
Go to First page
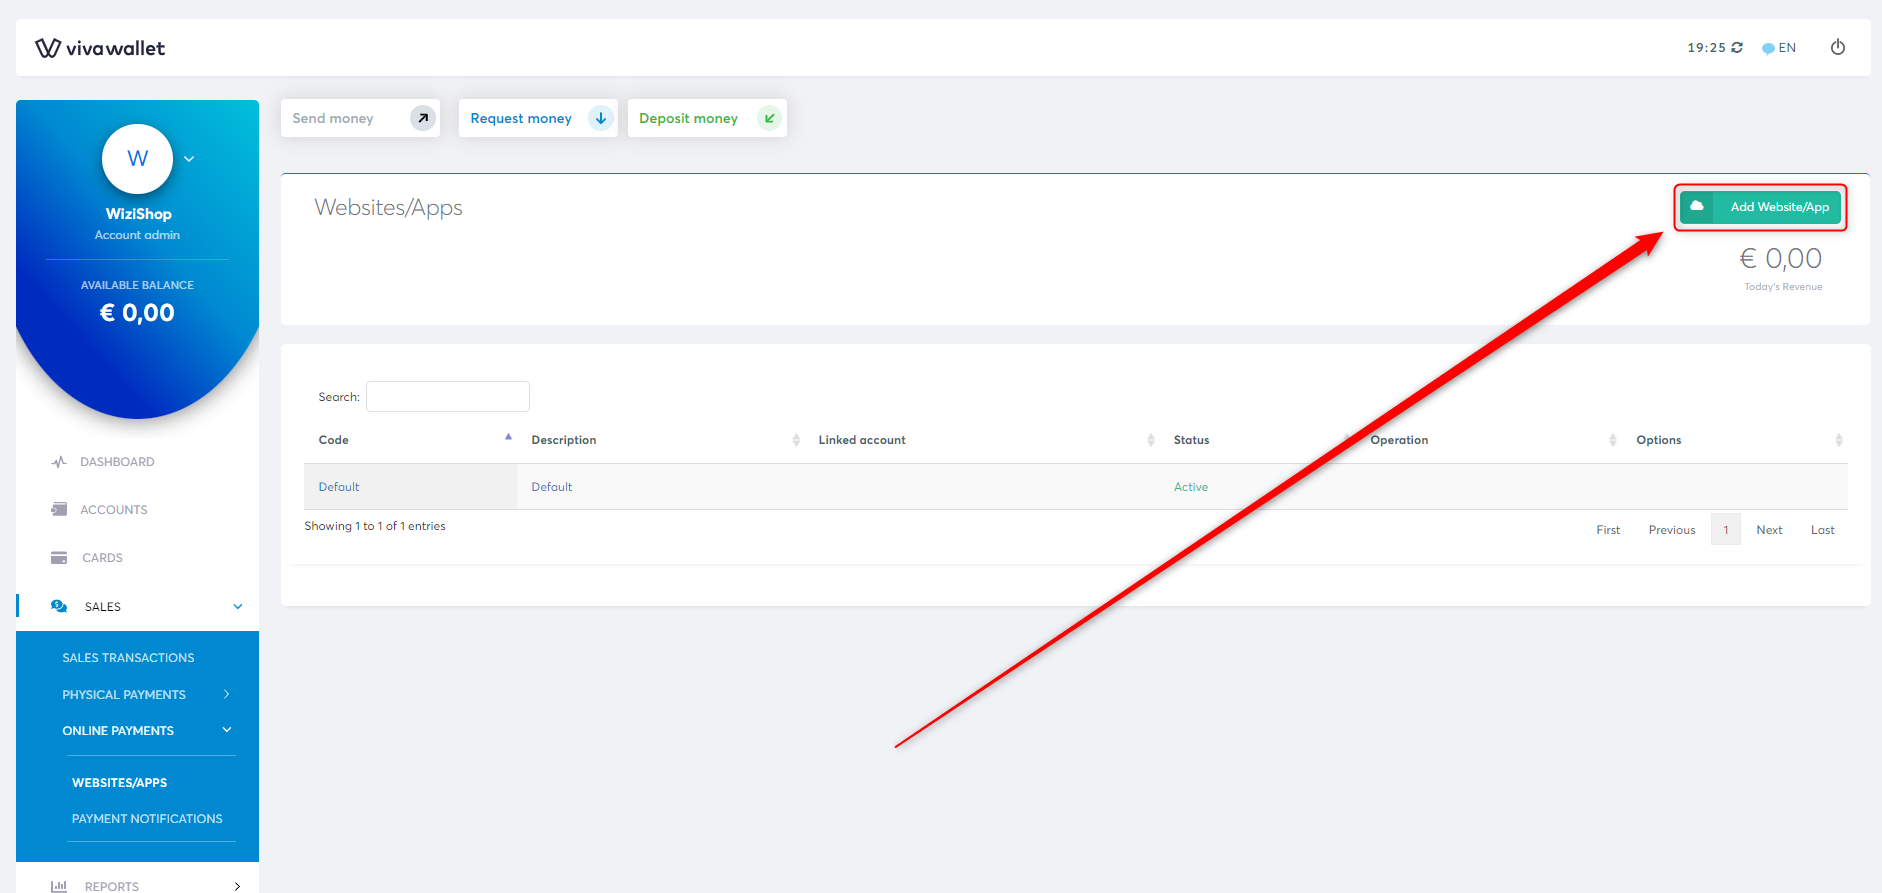[x=1608, y=530]
